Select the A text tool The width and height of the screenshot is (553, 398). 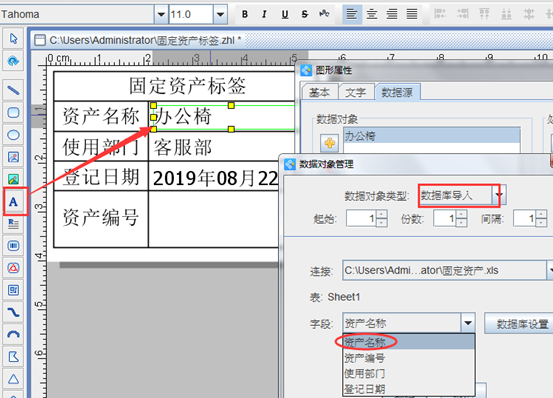click(x=13, y=202)
